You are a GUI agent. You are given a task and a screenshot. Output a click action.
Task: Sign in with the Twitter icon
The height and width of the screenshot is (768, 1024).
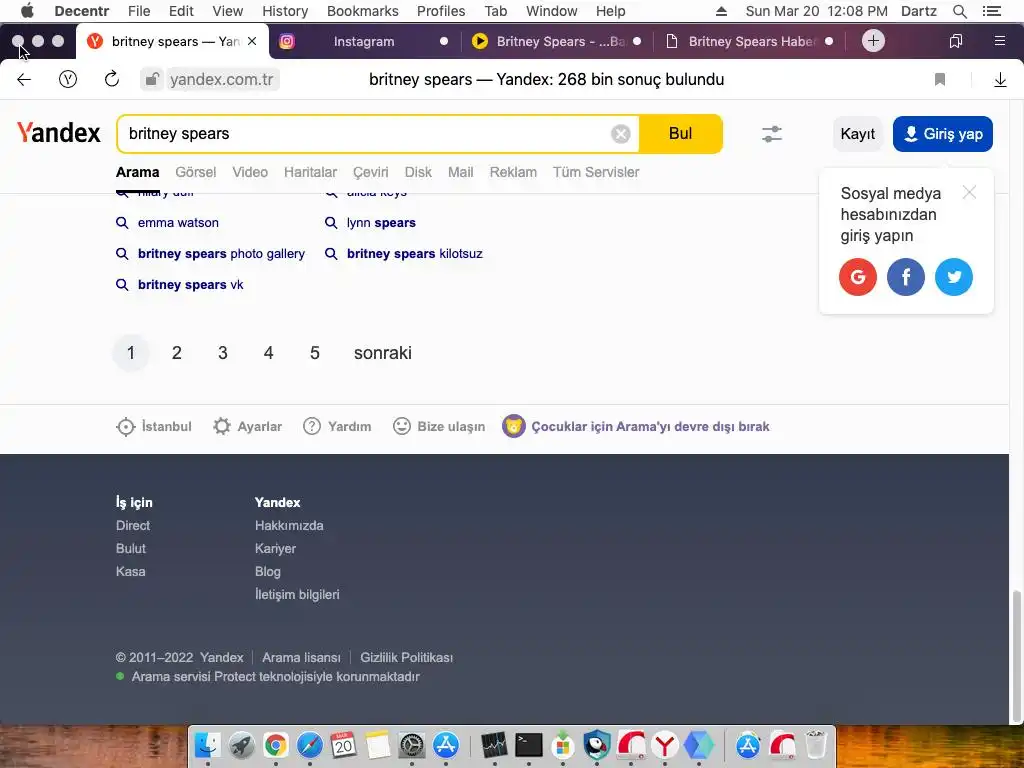[953, 277]
